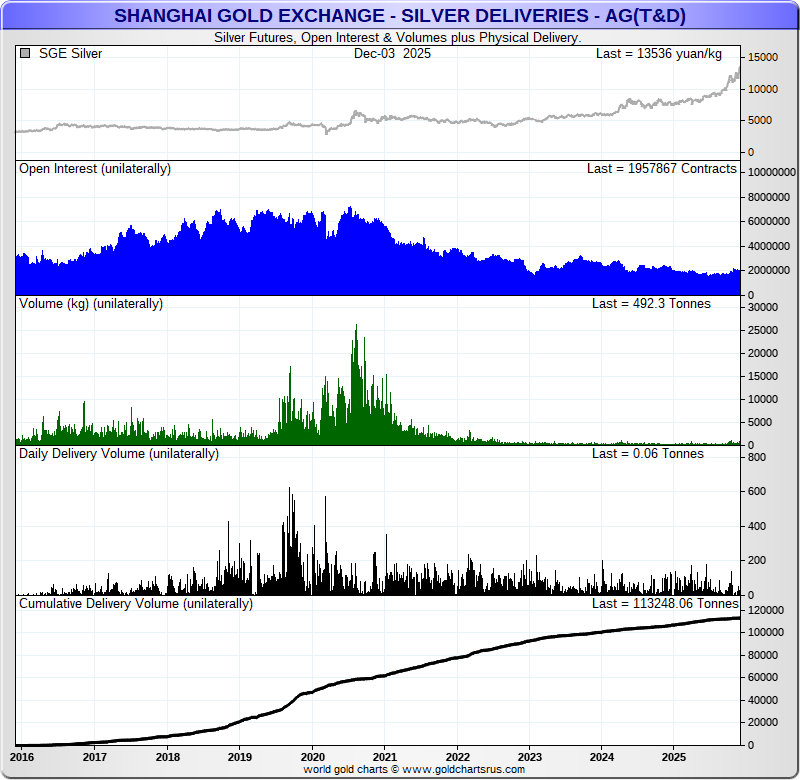
Task: Click the SGE Silver legend text
Action: pos(70,54)
